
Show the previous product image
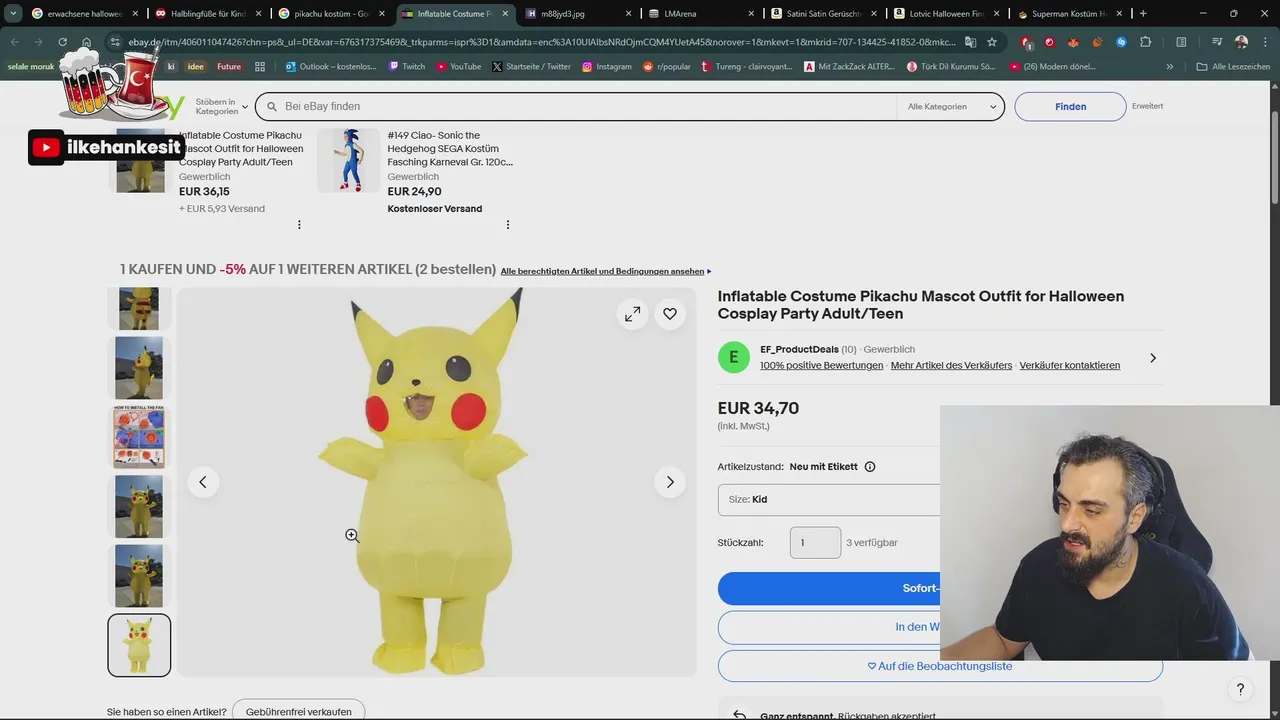tap(203, 482)
